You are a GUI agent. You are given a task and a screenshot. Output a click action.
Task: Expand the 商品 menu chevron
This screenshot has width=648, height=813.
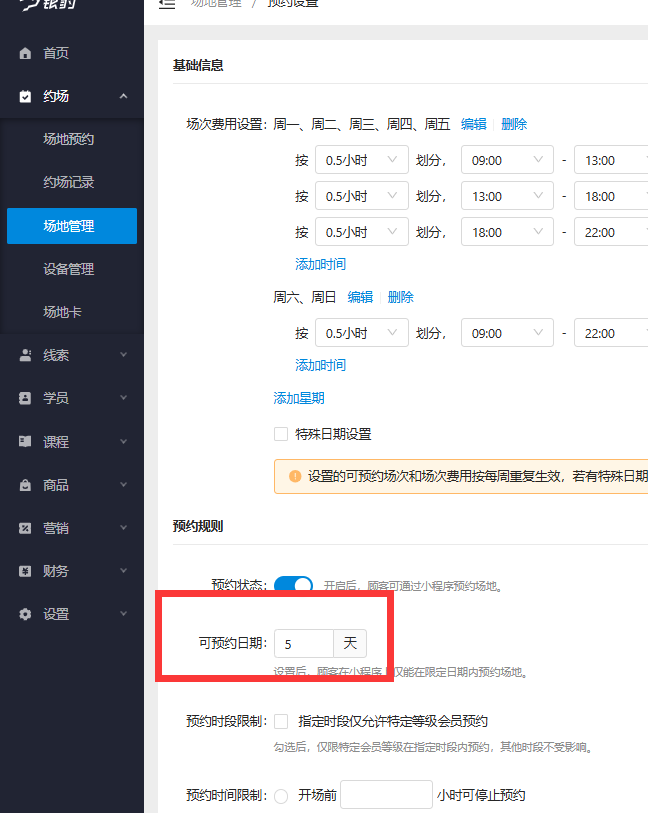click(x=123, y=485)
